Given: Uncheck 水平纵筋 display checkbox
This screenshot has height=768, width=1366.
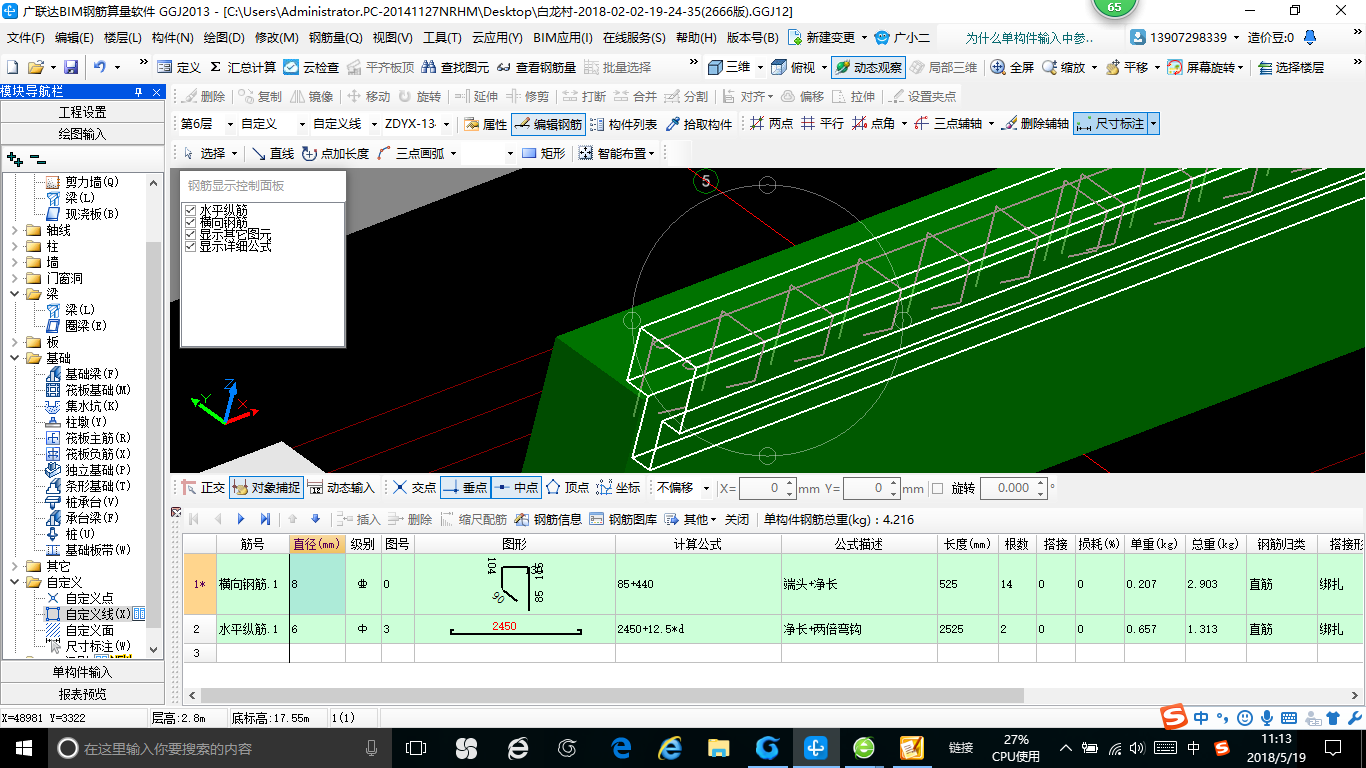Looking at the screenshot, I should click(x=191, y=210).
